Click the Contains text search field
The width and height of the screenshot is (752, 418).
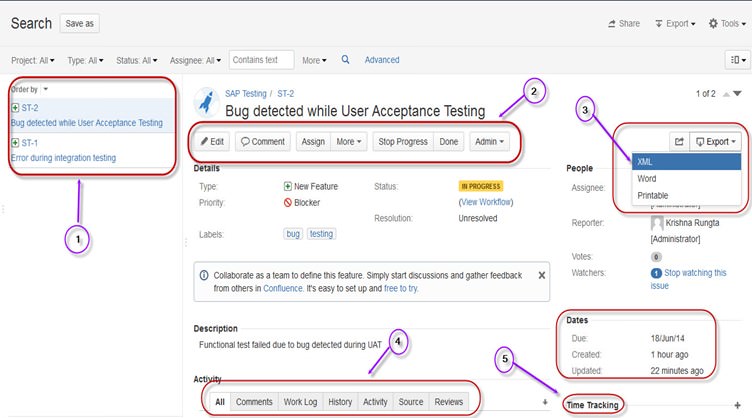point(261,60)
